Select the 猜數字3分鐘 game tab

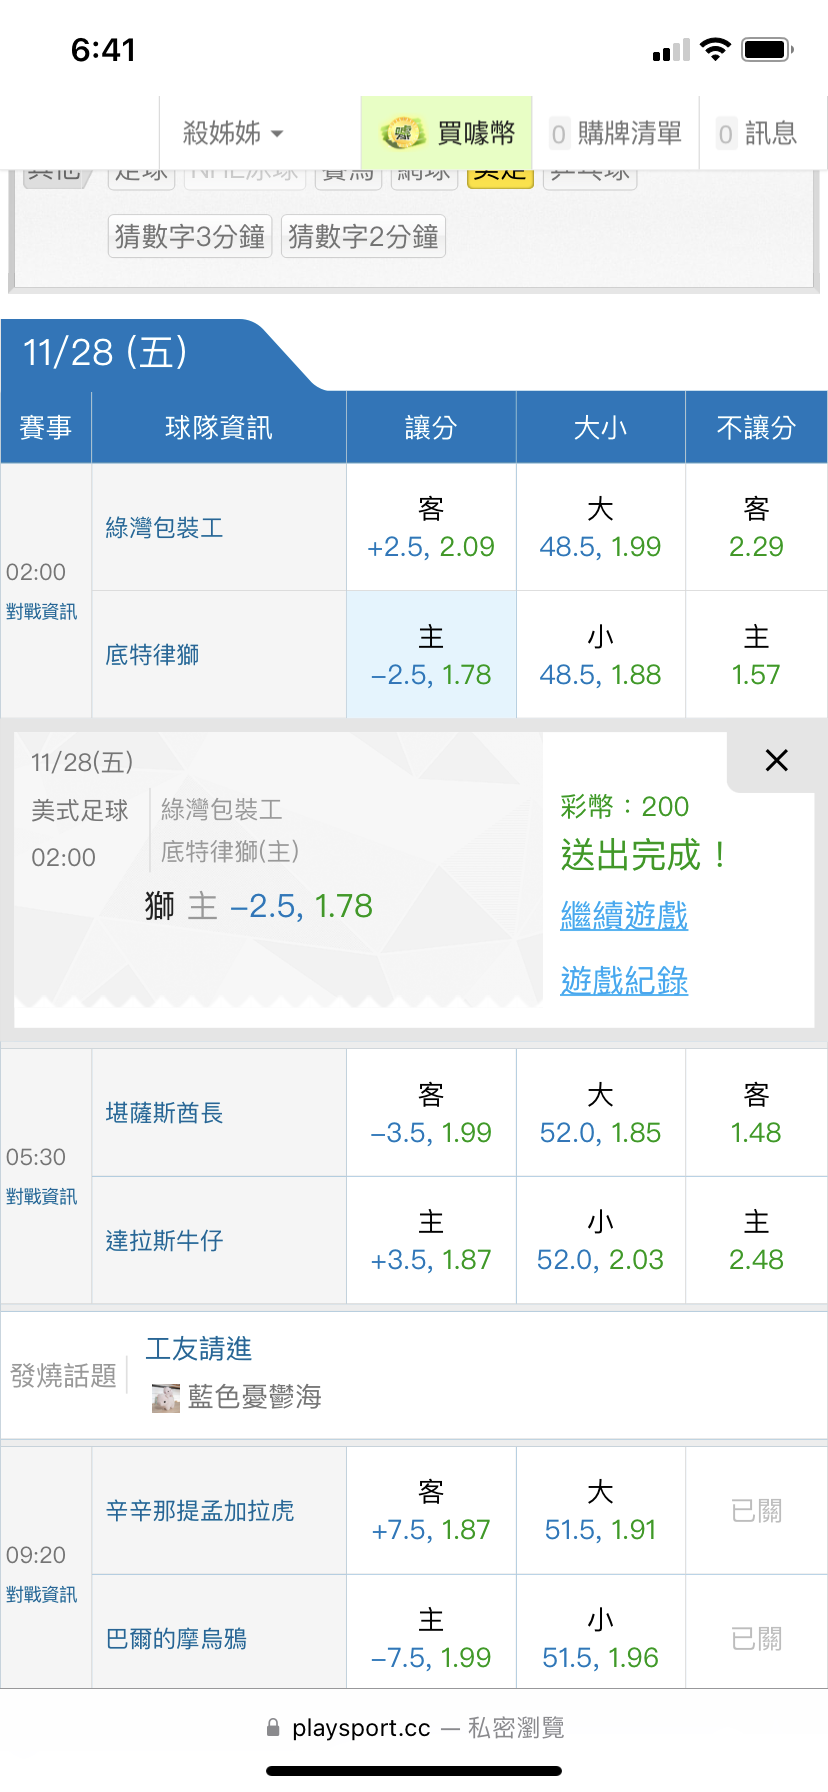(x=190, y=237)
